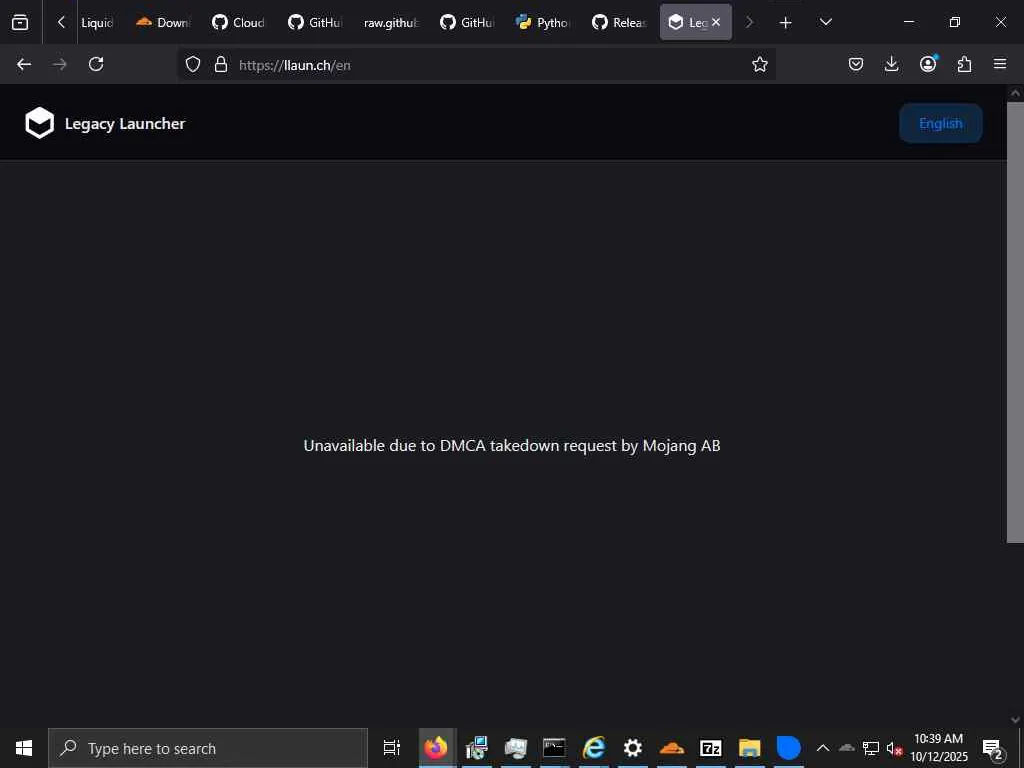The image size is (1024, 768).
Task: Open tracking protection shield info
Action: [x=193, y=64]
